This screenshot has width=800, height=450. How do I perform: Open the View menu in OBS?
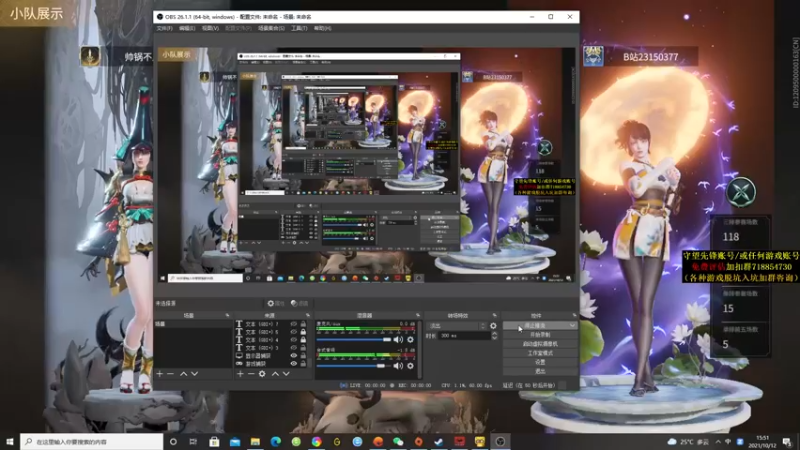tap(210, 29)
